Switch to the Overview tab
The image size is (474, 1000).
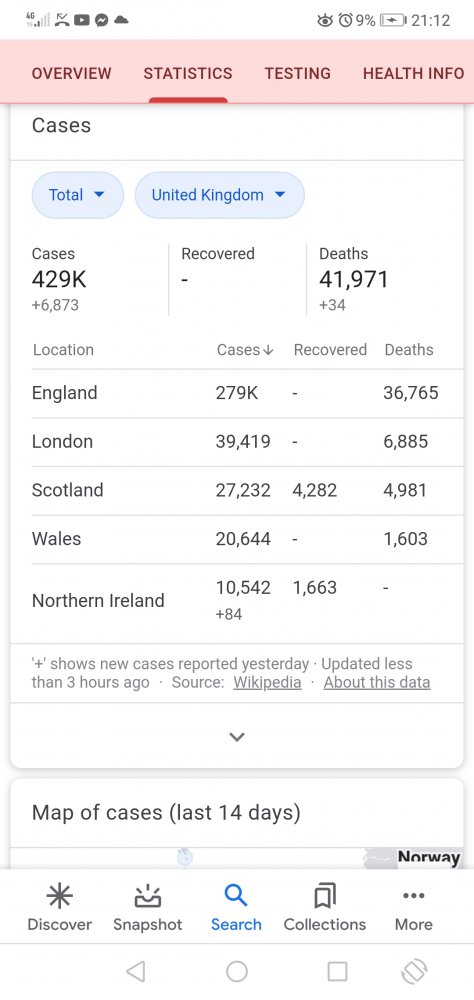click(71, 73)
